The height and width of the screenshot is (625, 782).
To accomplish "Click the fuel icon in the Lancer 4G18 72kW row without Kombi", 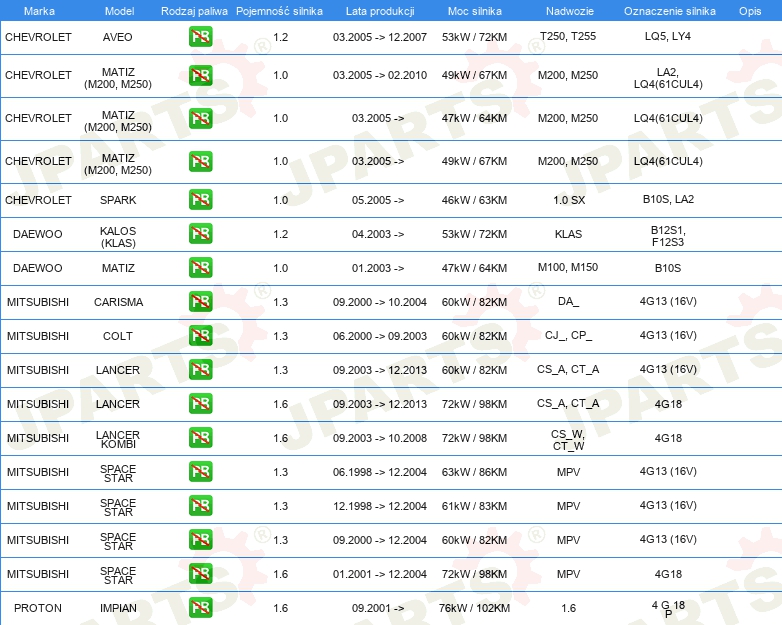I will coord(200,404).
